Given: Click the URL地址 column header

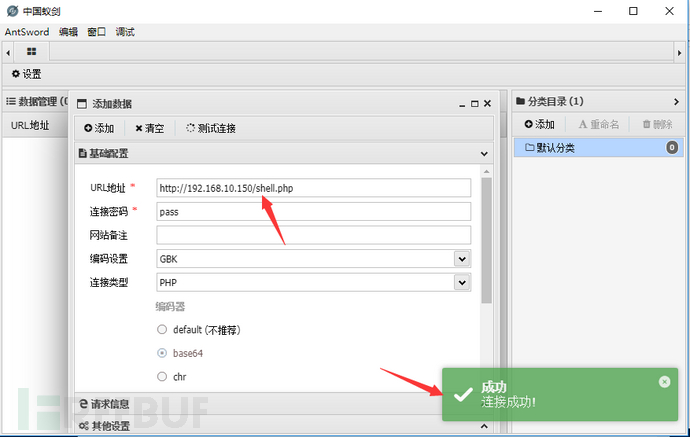Looking at the screenshot, I should click(x=30, y=125).
